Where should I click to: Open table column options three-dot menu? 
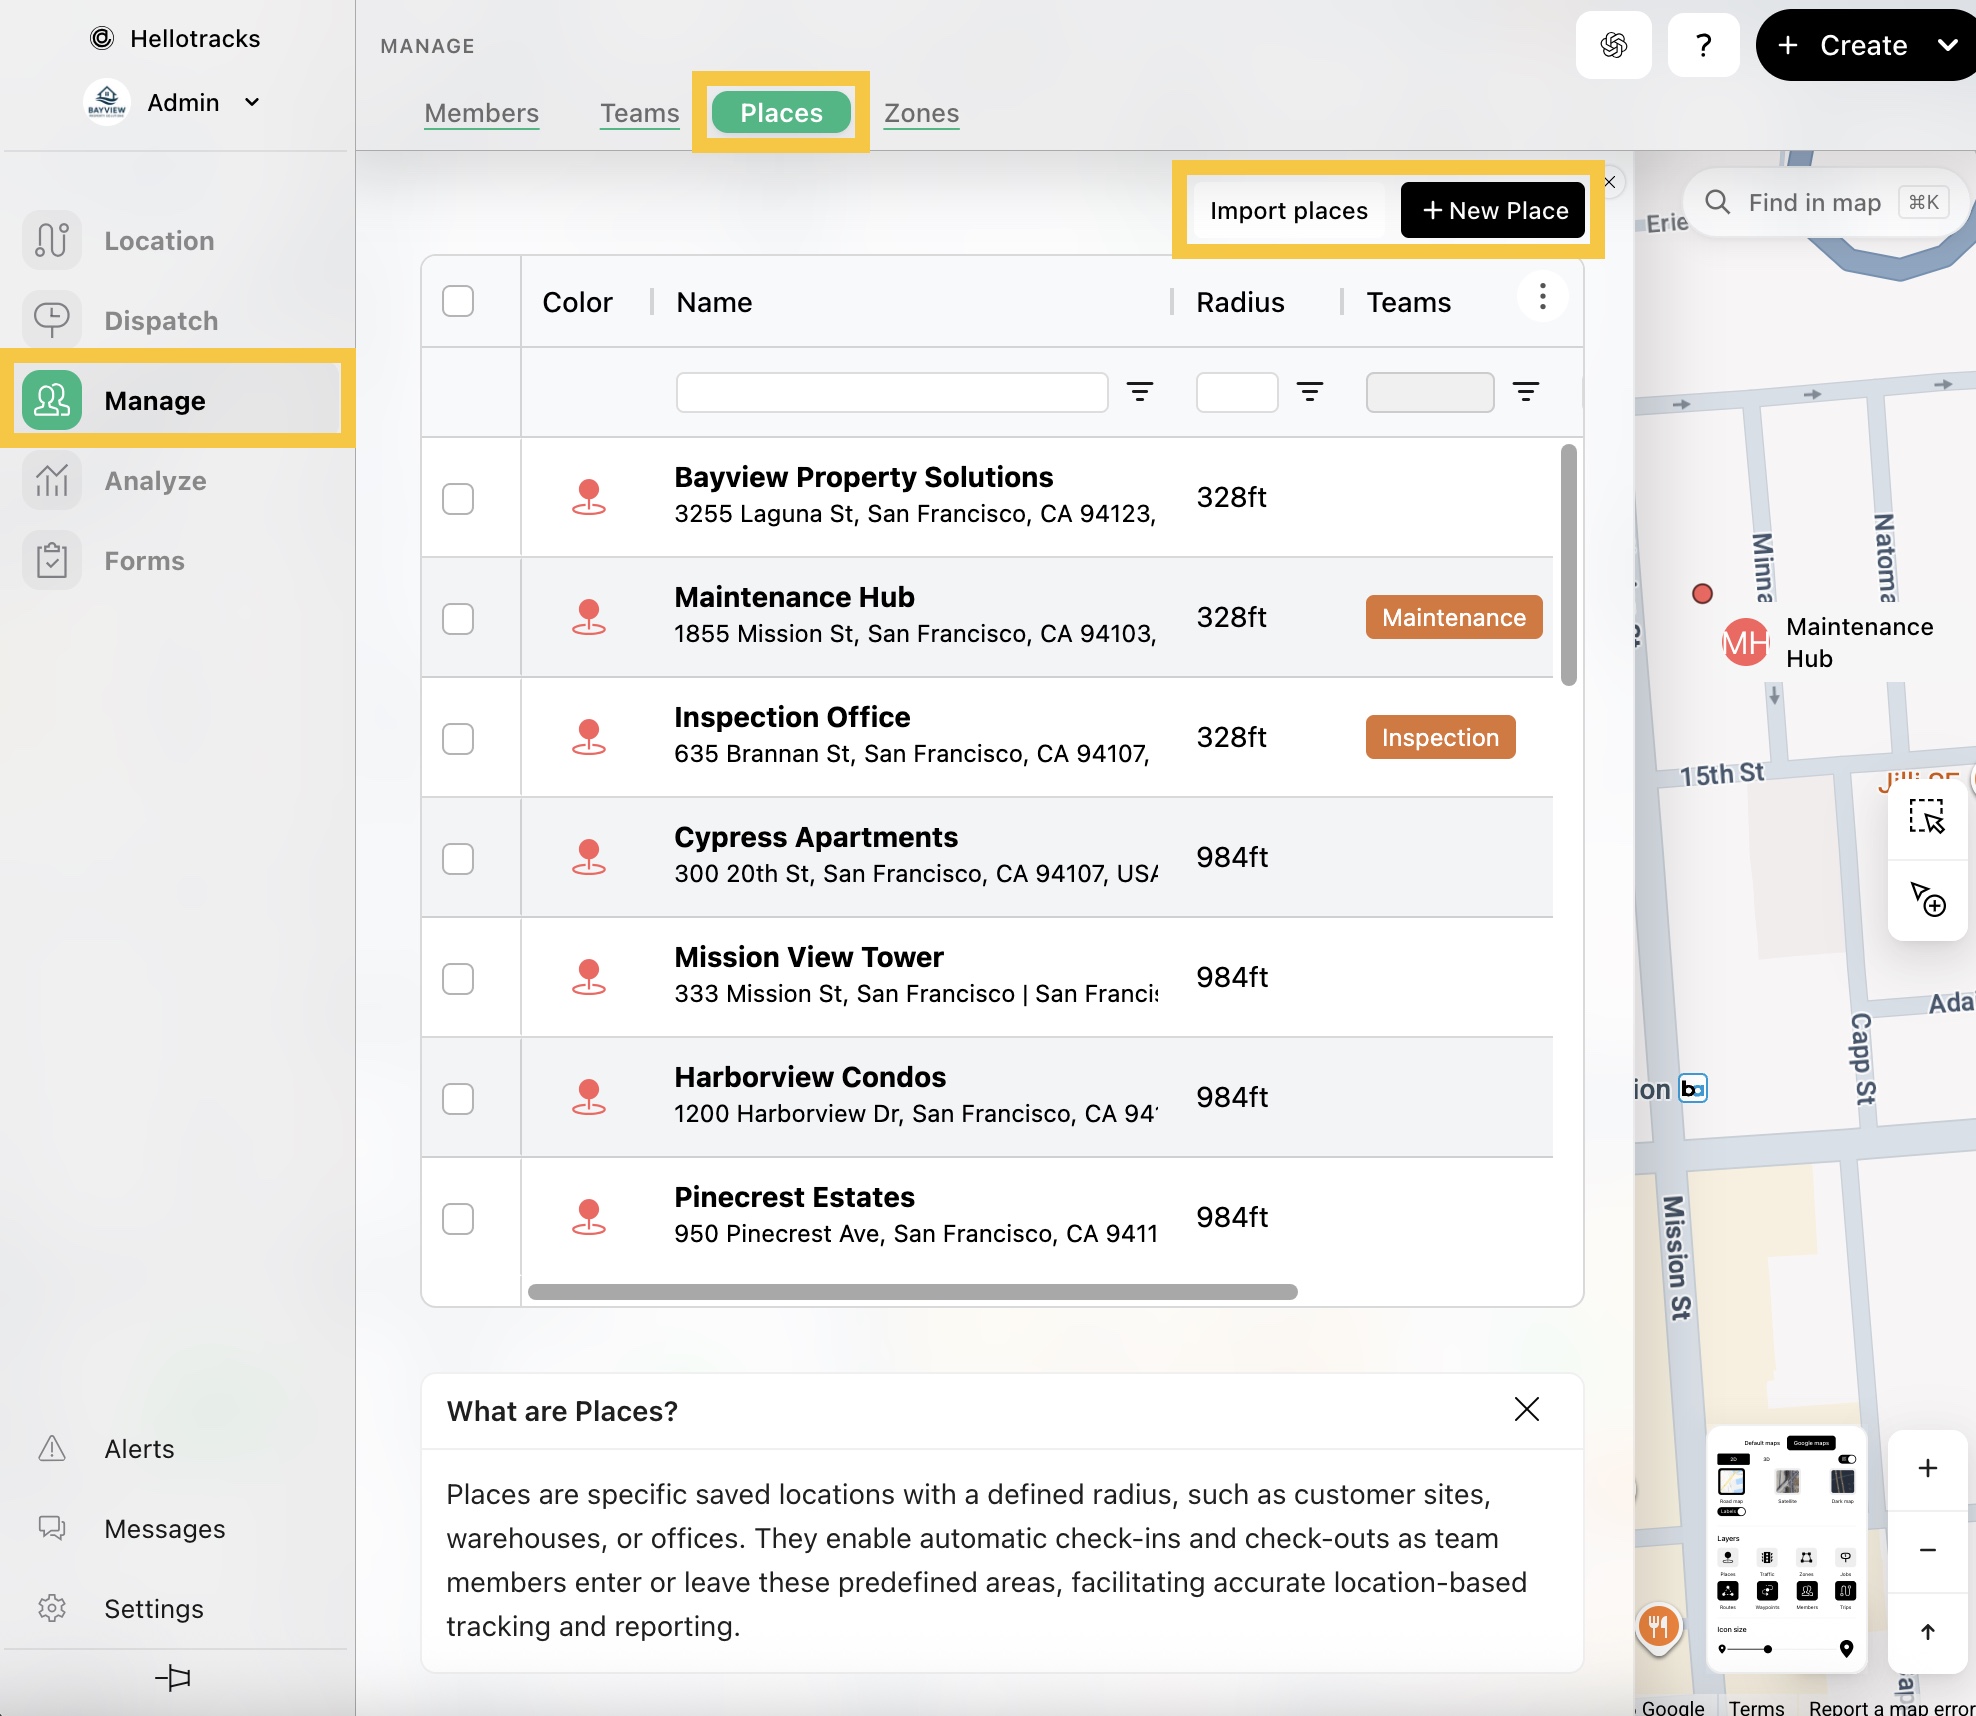pos(1543,297)
